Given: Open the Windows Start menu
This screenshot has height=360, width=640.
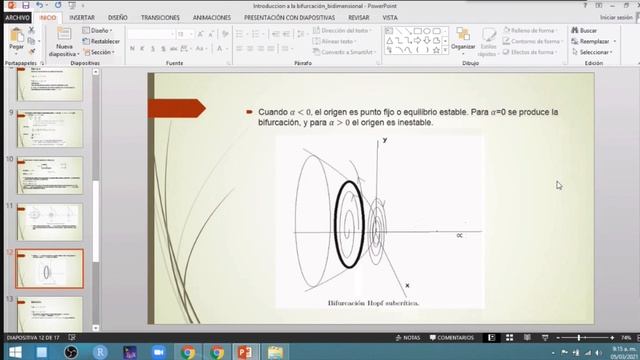Looking at the screenshot, I should (x=16, y=352).
